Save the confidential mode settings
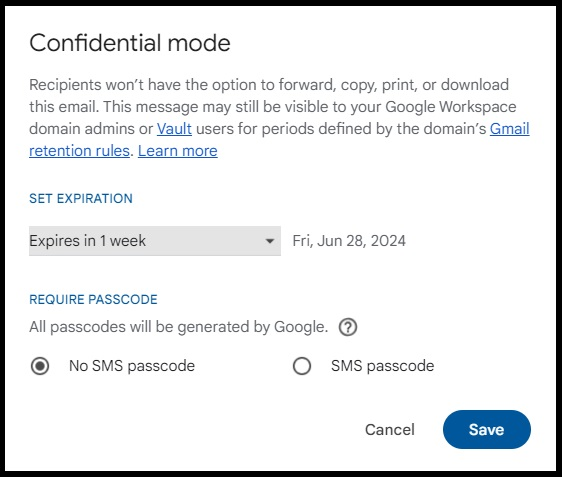This screenshot has height=477, width=562. tap(487, 429)
